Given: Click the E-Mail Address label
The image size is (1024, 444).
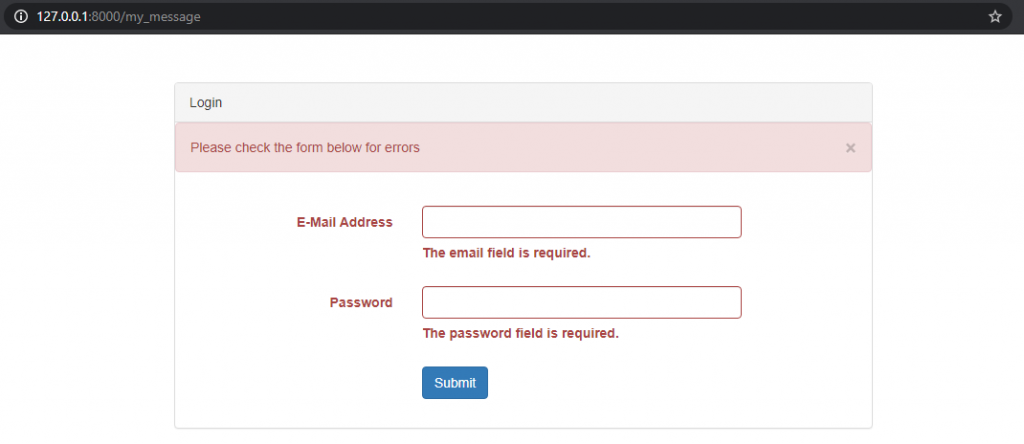Looking at the screenshot, I should pos(344,222).
